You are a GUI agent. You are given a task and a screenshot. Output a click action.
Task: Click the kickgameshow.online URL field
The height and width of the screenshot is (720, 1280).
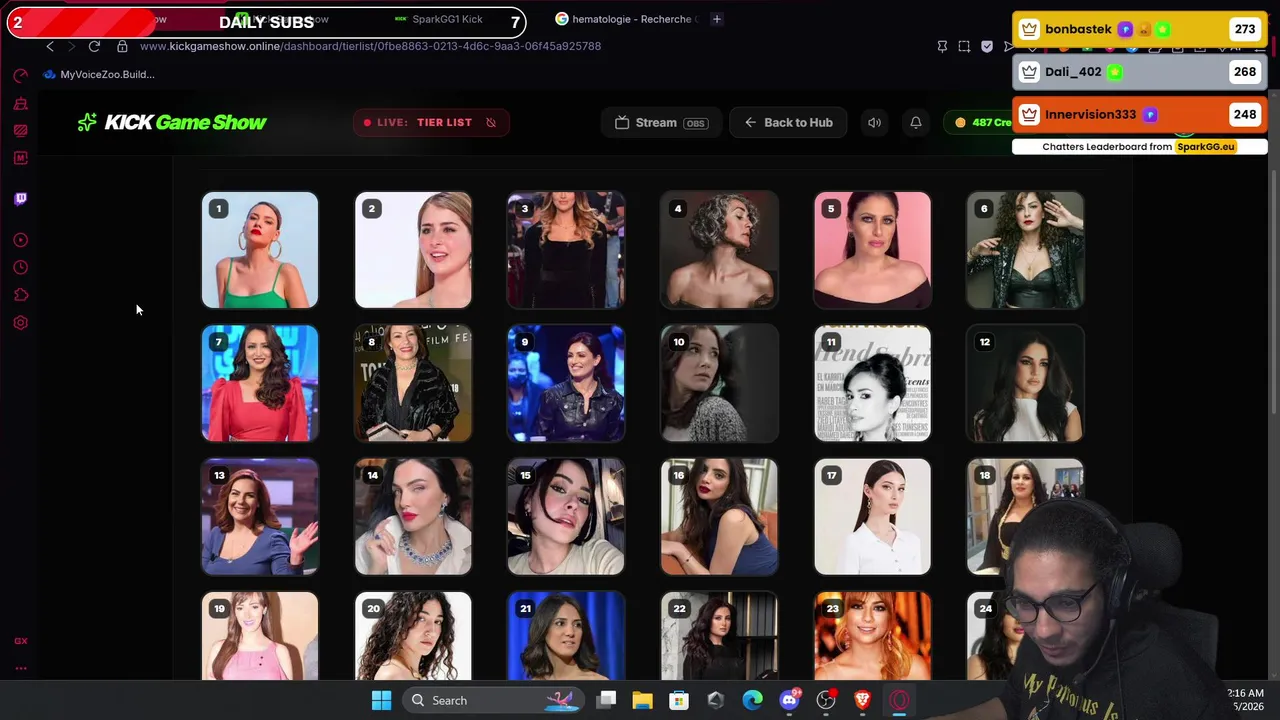[370, 46]
